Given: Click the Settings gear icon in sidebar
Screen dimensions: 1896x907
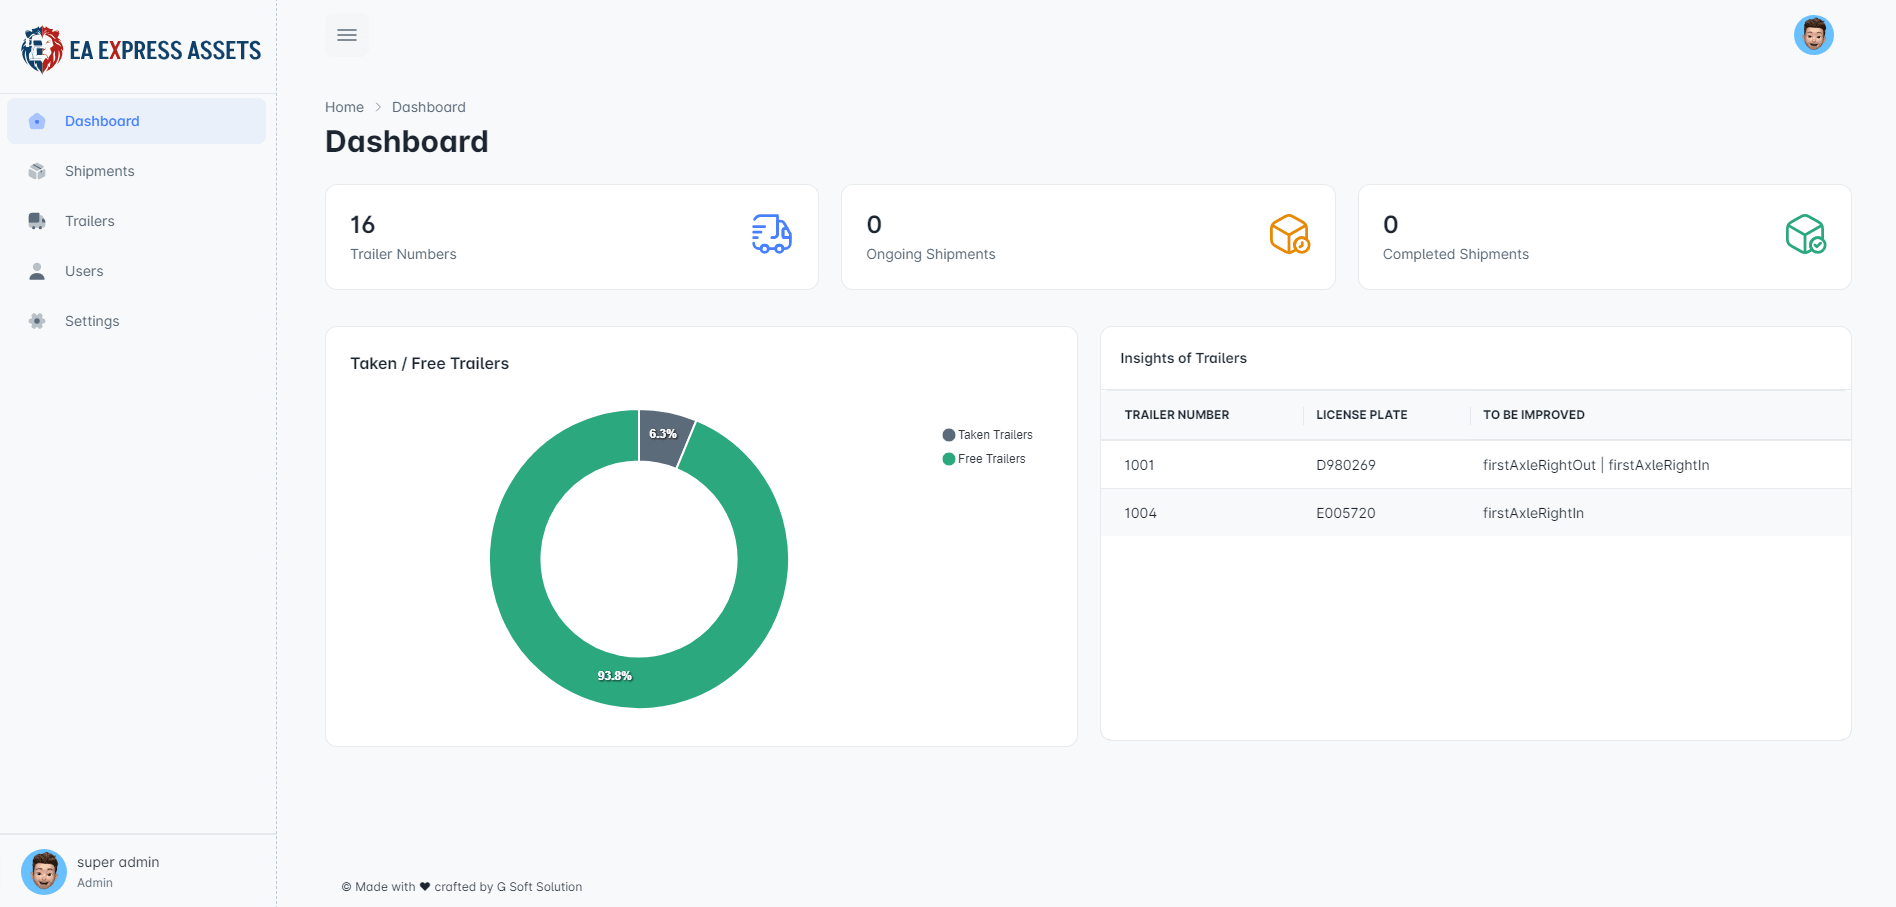Looking at the screenshot, I should click(37, 321).
